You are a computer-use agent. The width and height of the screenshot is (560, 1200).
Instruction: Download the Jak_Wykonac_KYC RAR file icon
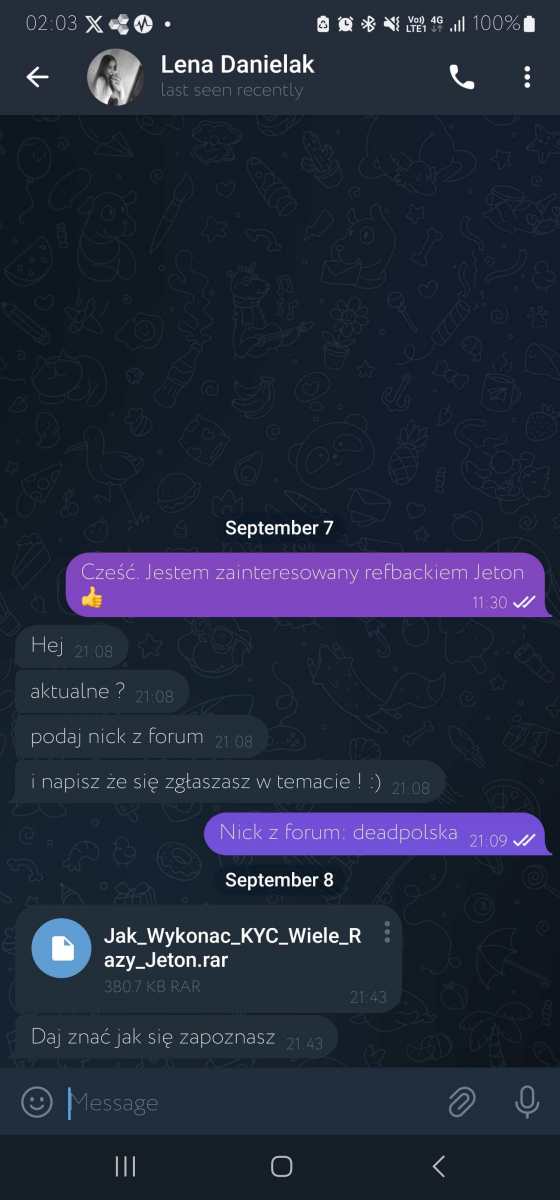[62, 947]
